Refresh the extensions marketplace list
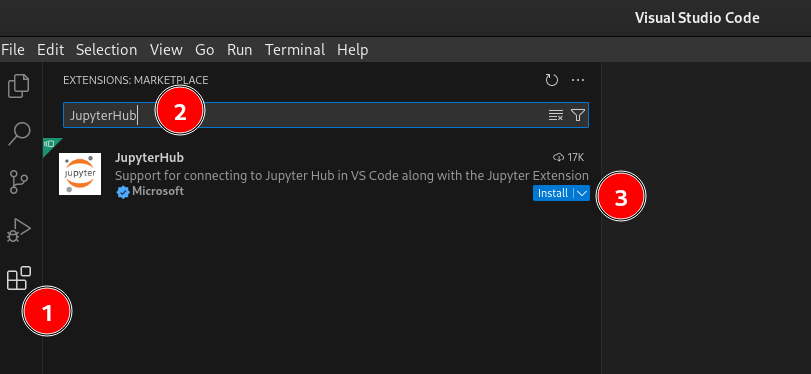 tap(552, 80)
